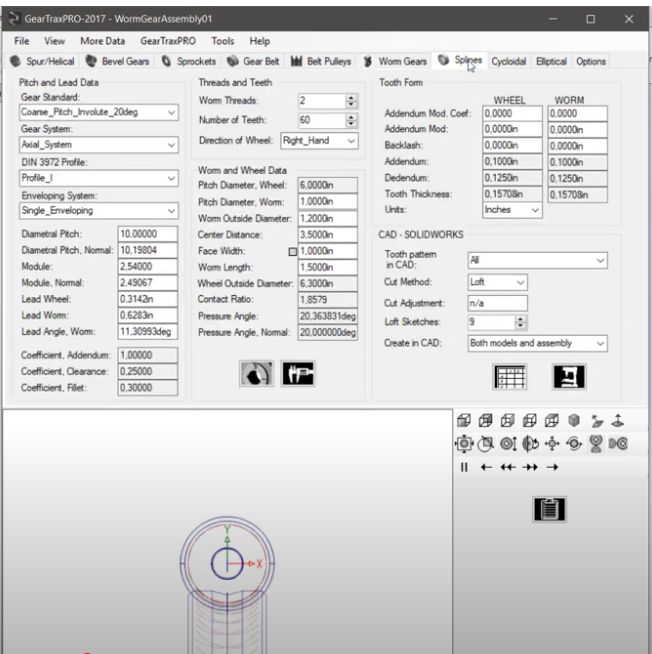The image size is (652, 654).
Task: Click the double right arrow button
Action: click(530, 467)
